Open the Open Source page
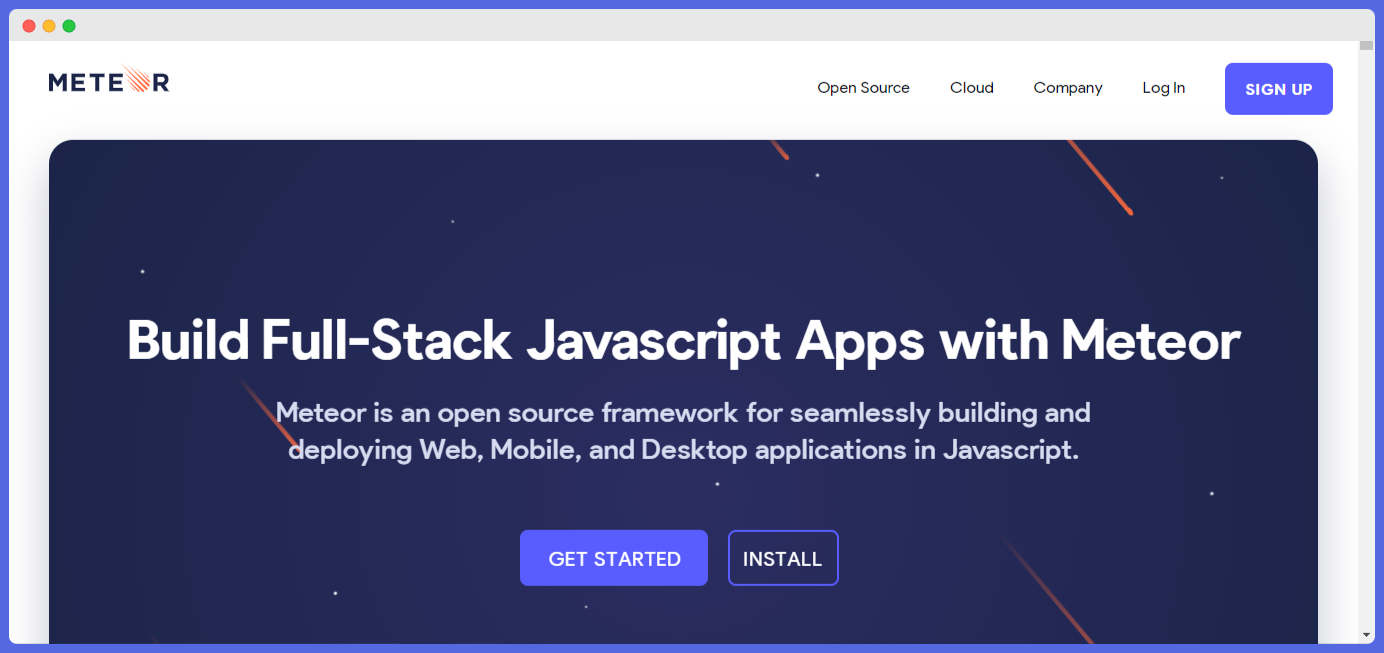Image resolution: width=1384 pixels, height=653 pixels. coord(863,88)
